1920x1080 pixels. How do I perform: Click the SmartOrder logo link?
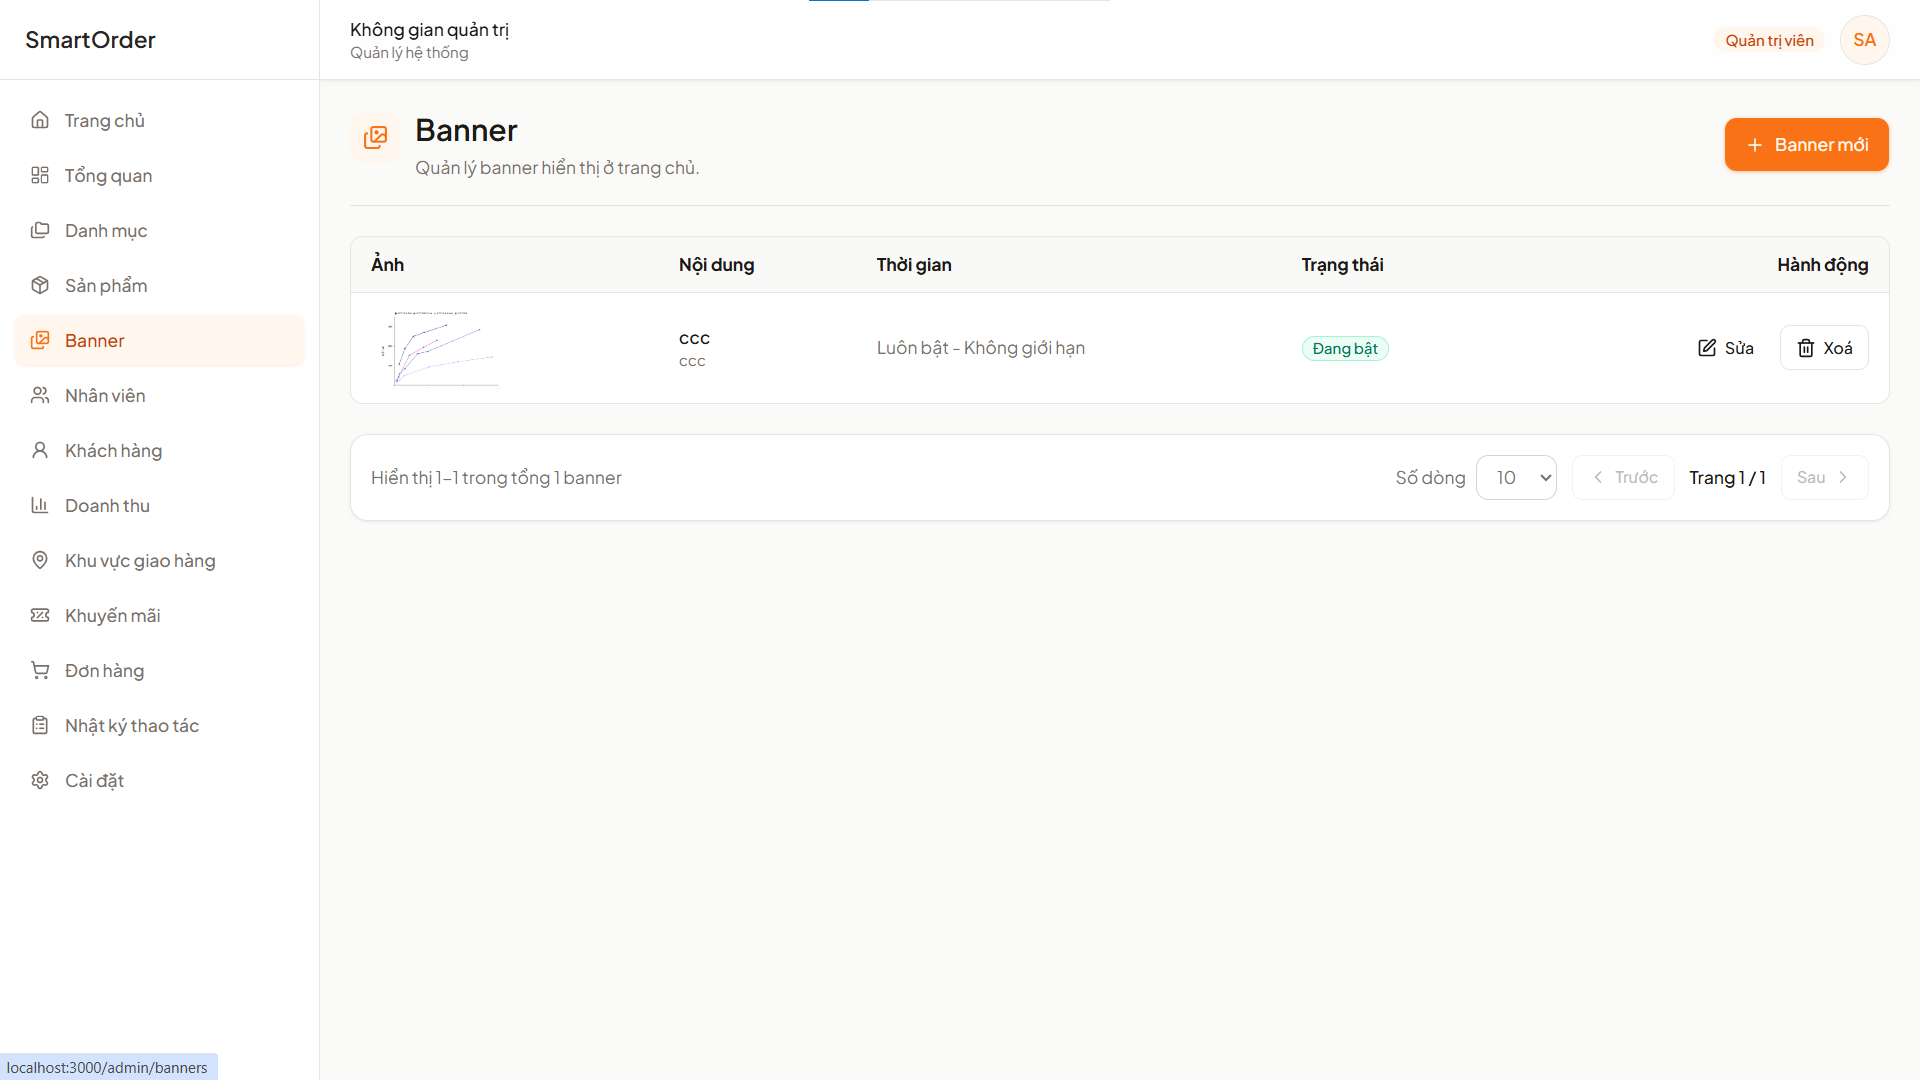[x=90, y=40]
